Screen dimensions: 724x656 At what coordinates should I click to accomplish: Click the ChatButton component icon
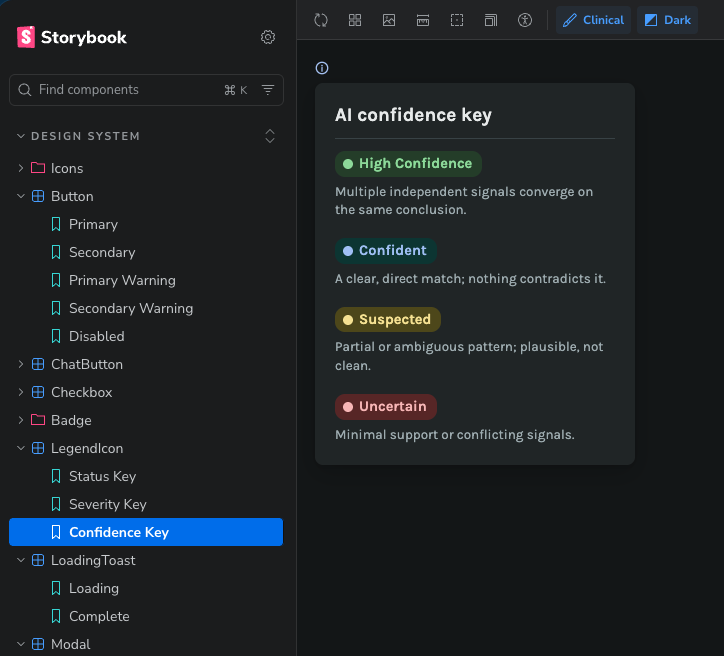click(x=38, y=364)
